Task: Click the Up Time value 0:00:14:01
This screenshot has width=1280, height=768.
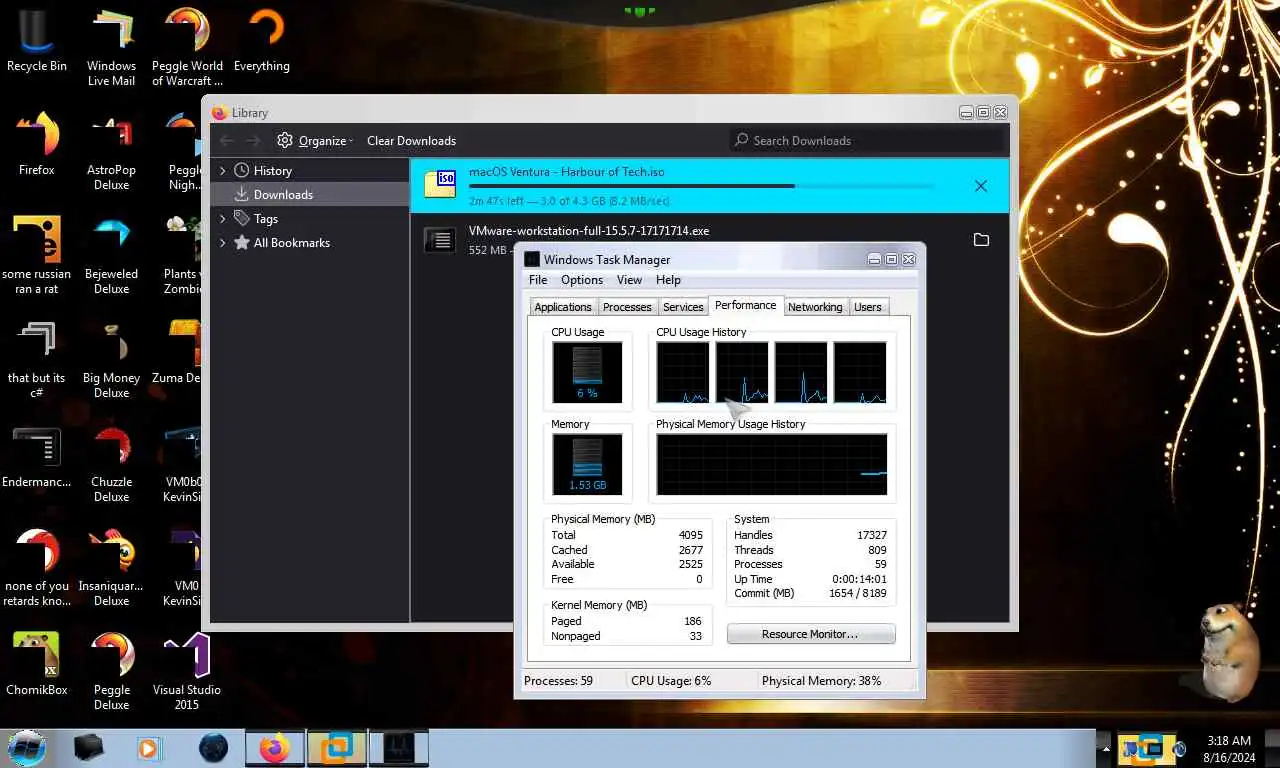Action: [859, 579]
